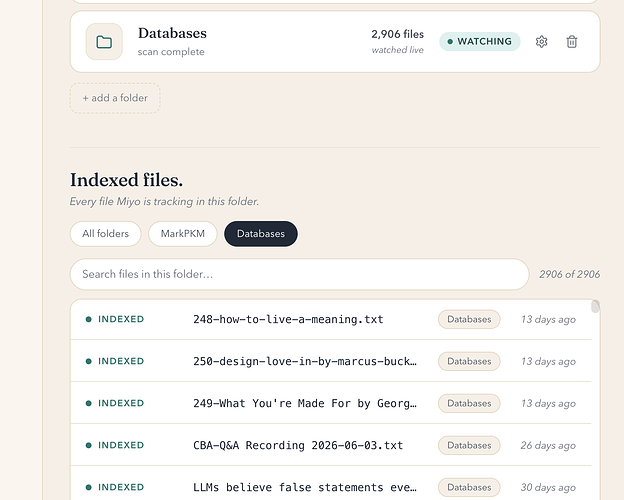Select the All folders filter
The image size is (624, 500).
105,234
